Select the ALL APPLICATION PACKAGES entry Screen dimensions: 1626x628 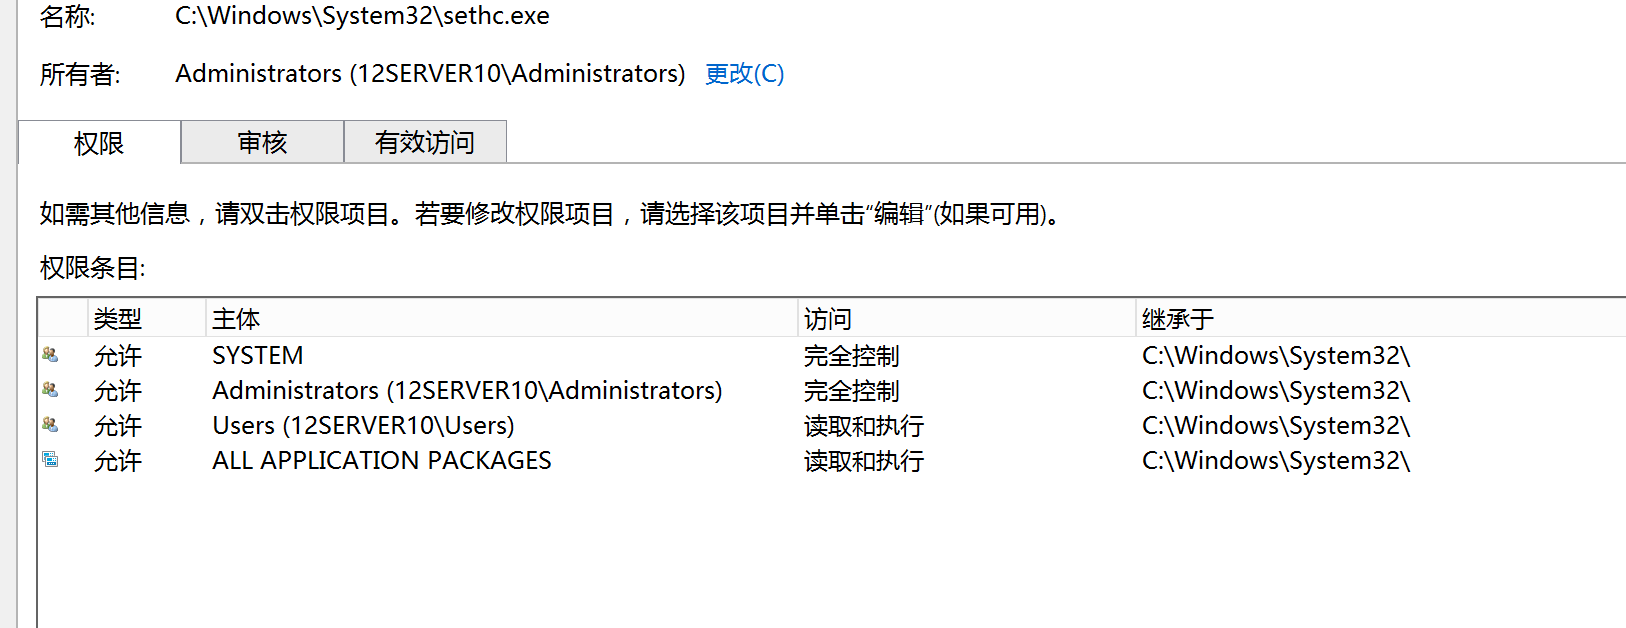tap(382, 461)
